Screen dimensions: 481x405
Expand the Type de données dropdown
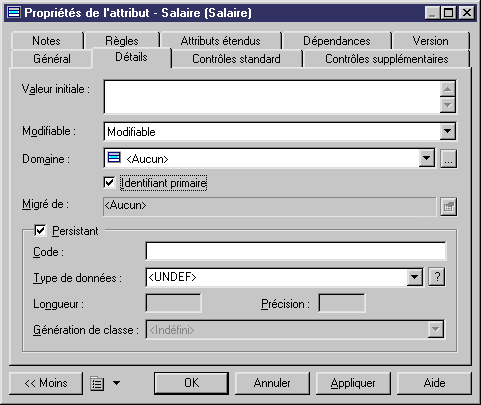pyautogui.click(x=415, y=277)
